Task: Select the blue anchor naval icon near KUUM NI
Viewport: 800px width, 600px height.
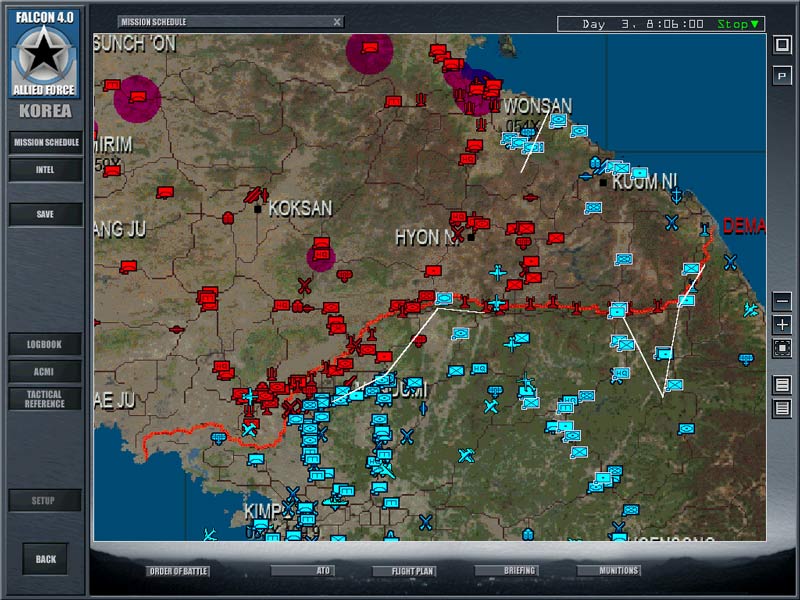Action: click(677, 195)
